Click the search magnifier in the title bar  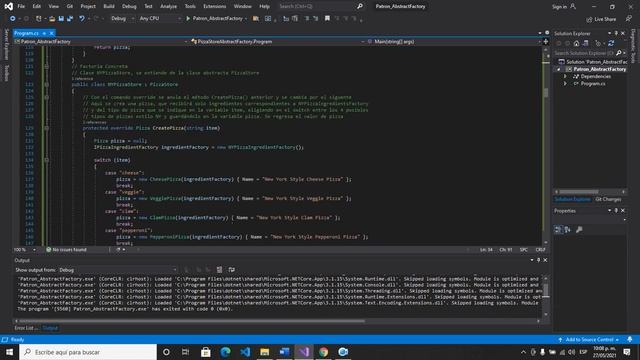(x=360, y=7)
